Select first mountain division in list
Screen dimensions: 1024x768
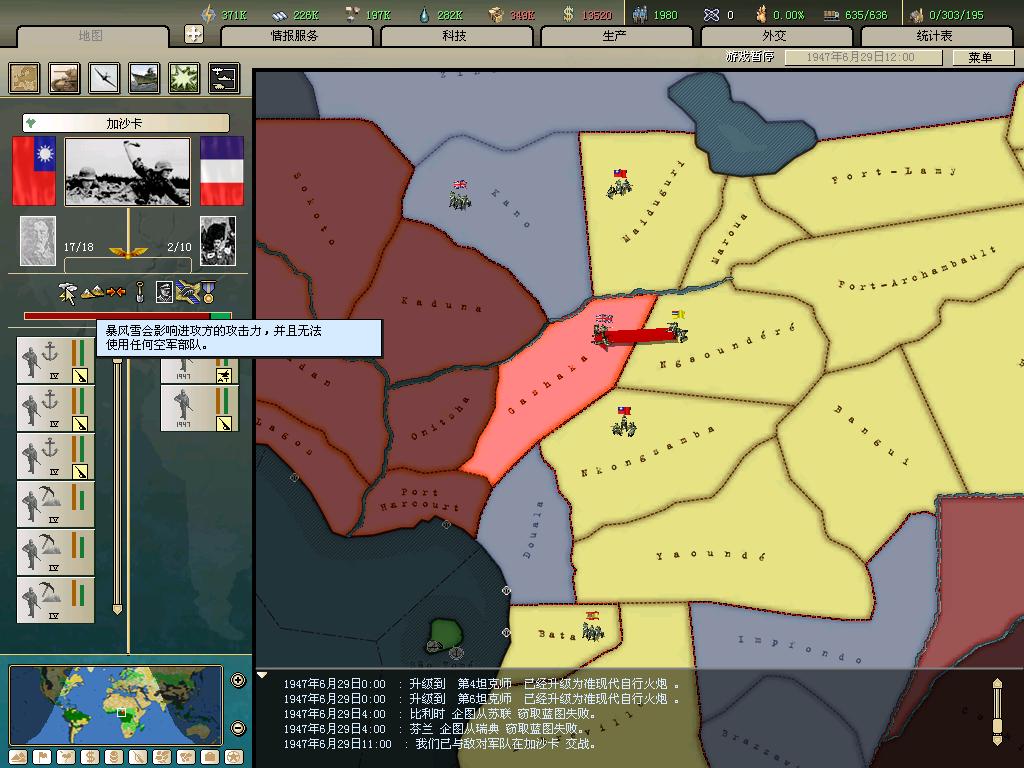pos(55,504)
